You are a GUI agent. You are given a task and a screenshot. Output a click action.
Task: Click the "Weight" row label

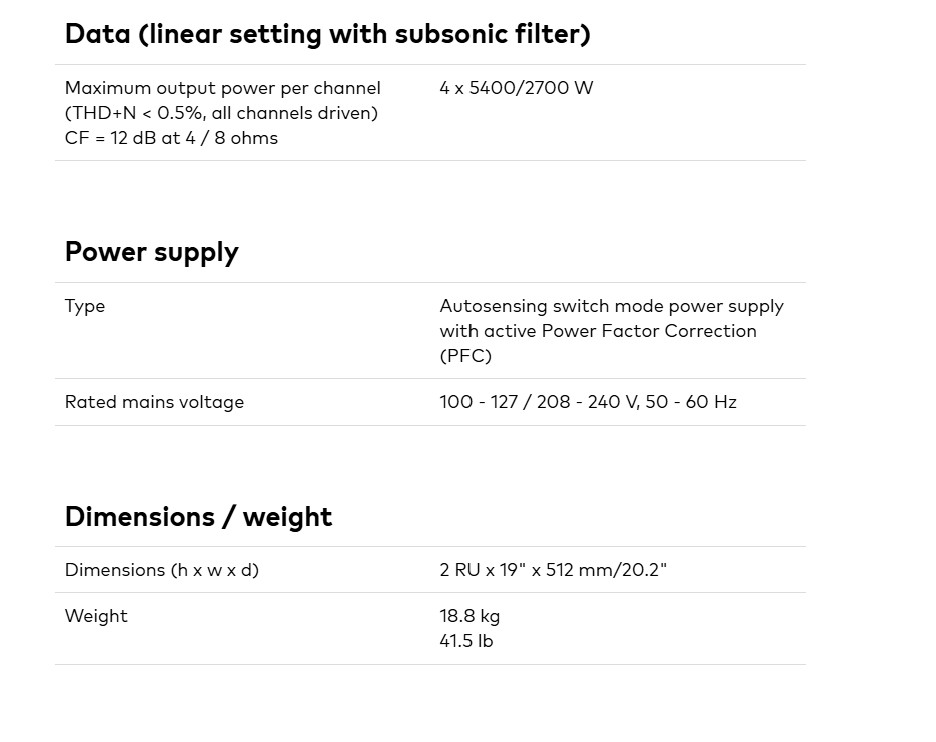click(96, 616)
